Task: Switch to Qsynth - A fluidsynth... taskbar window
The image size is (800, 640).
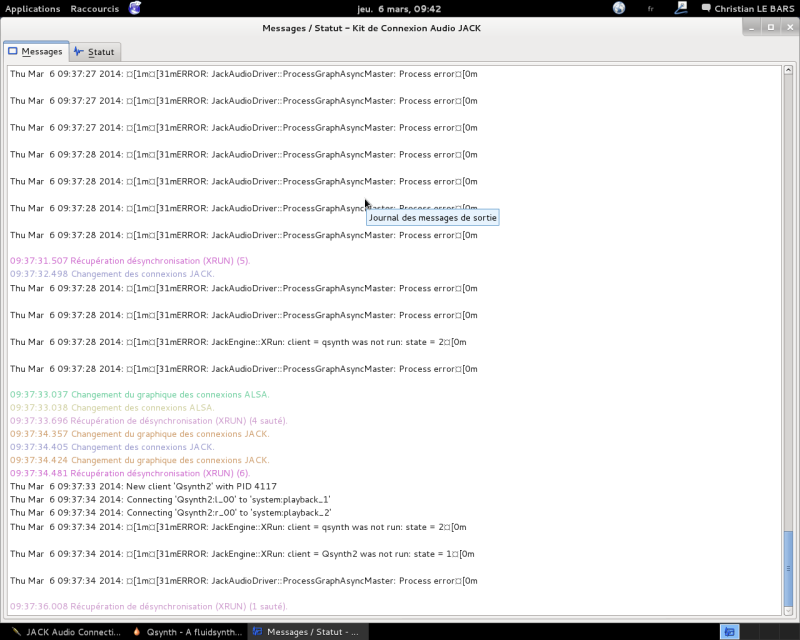Action: point(187,632)
